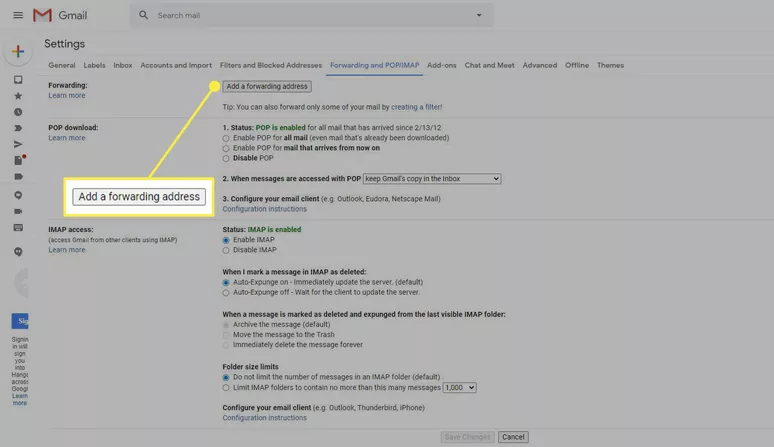The height and width of the screenshot is (447, 774).
Task: Select Disable IMAP radio button
Action: (226, 250)
